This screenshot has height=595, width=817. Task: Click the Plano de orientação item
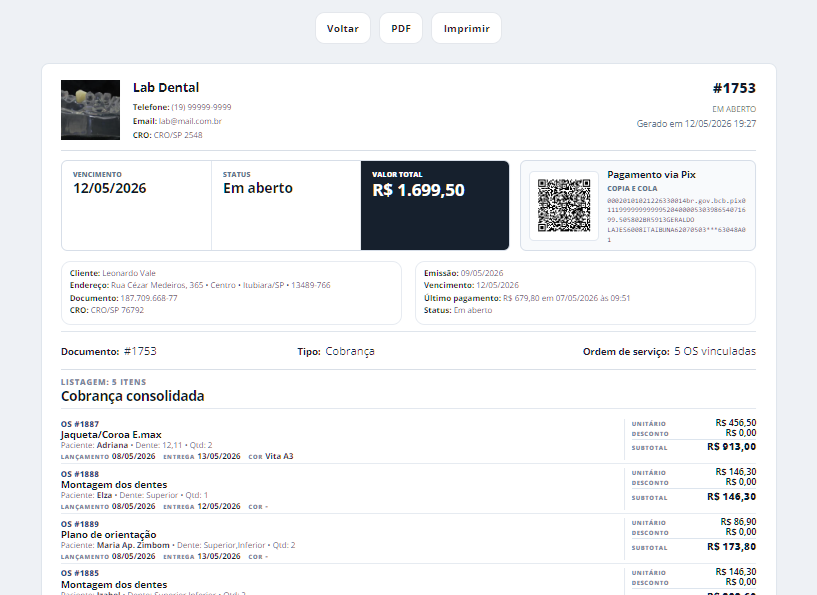click(x=108, y=535)
